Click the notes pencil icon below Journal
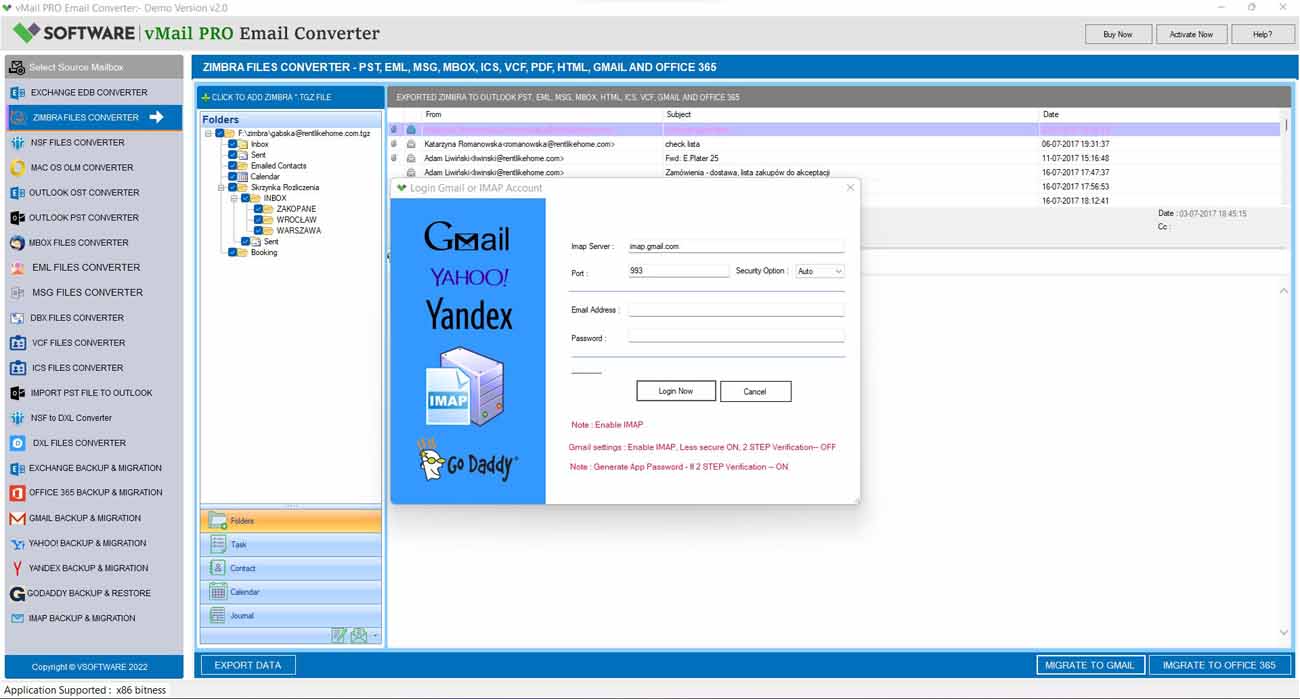This screenshot has height=699, width=1300. tap(339, 635)
